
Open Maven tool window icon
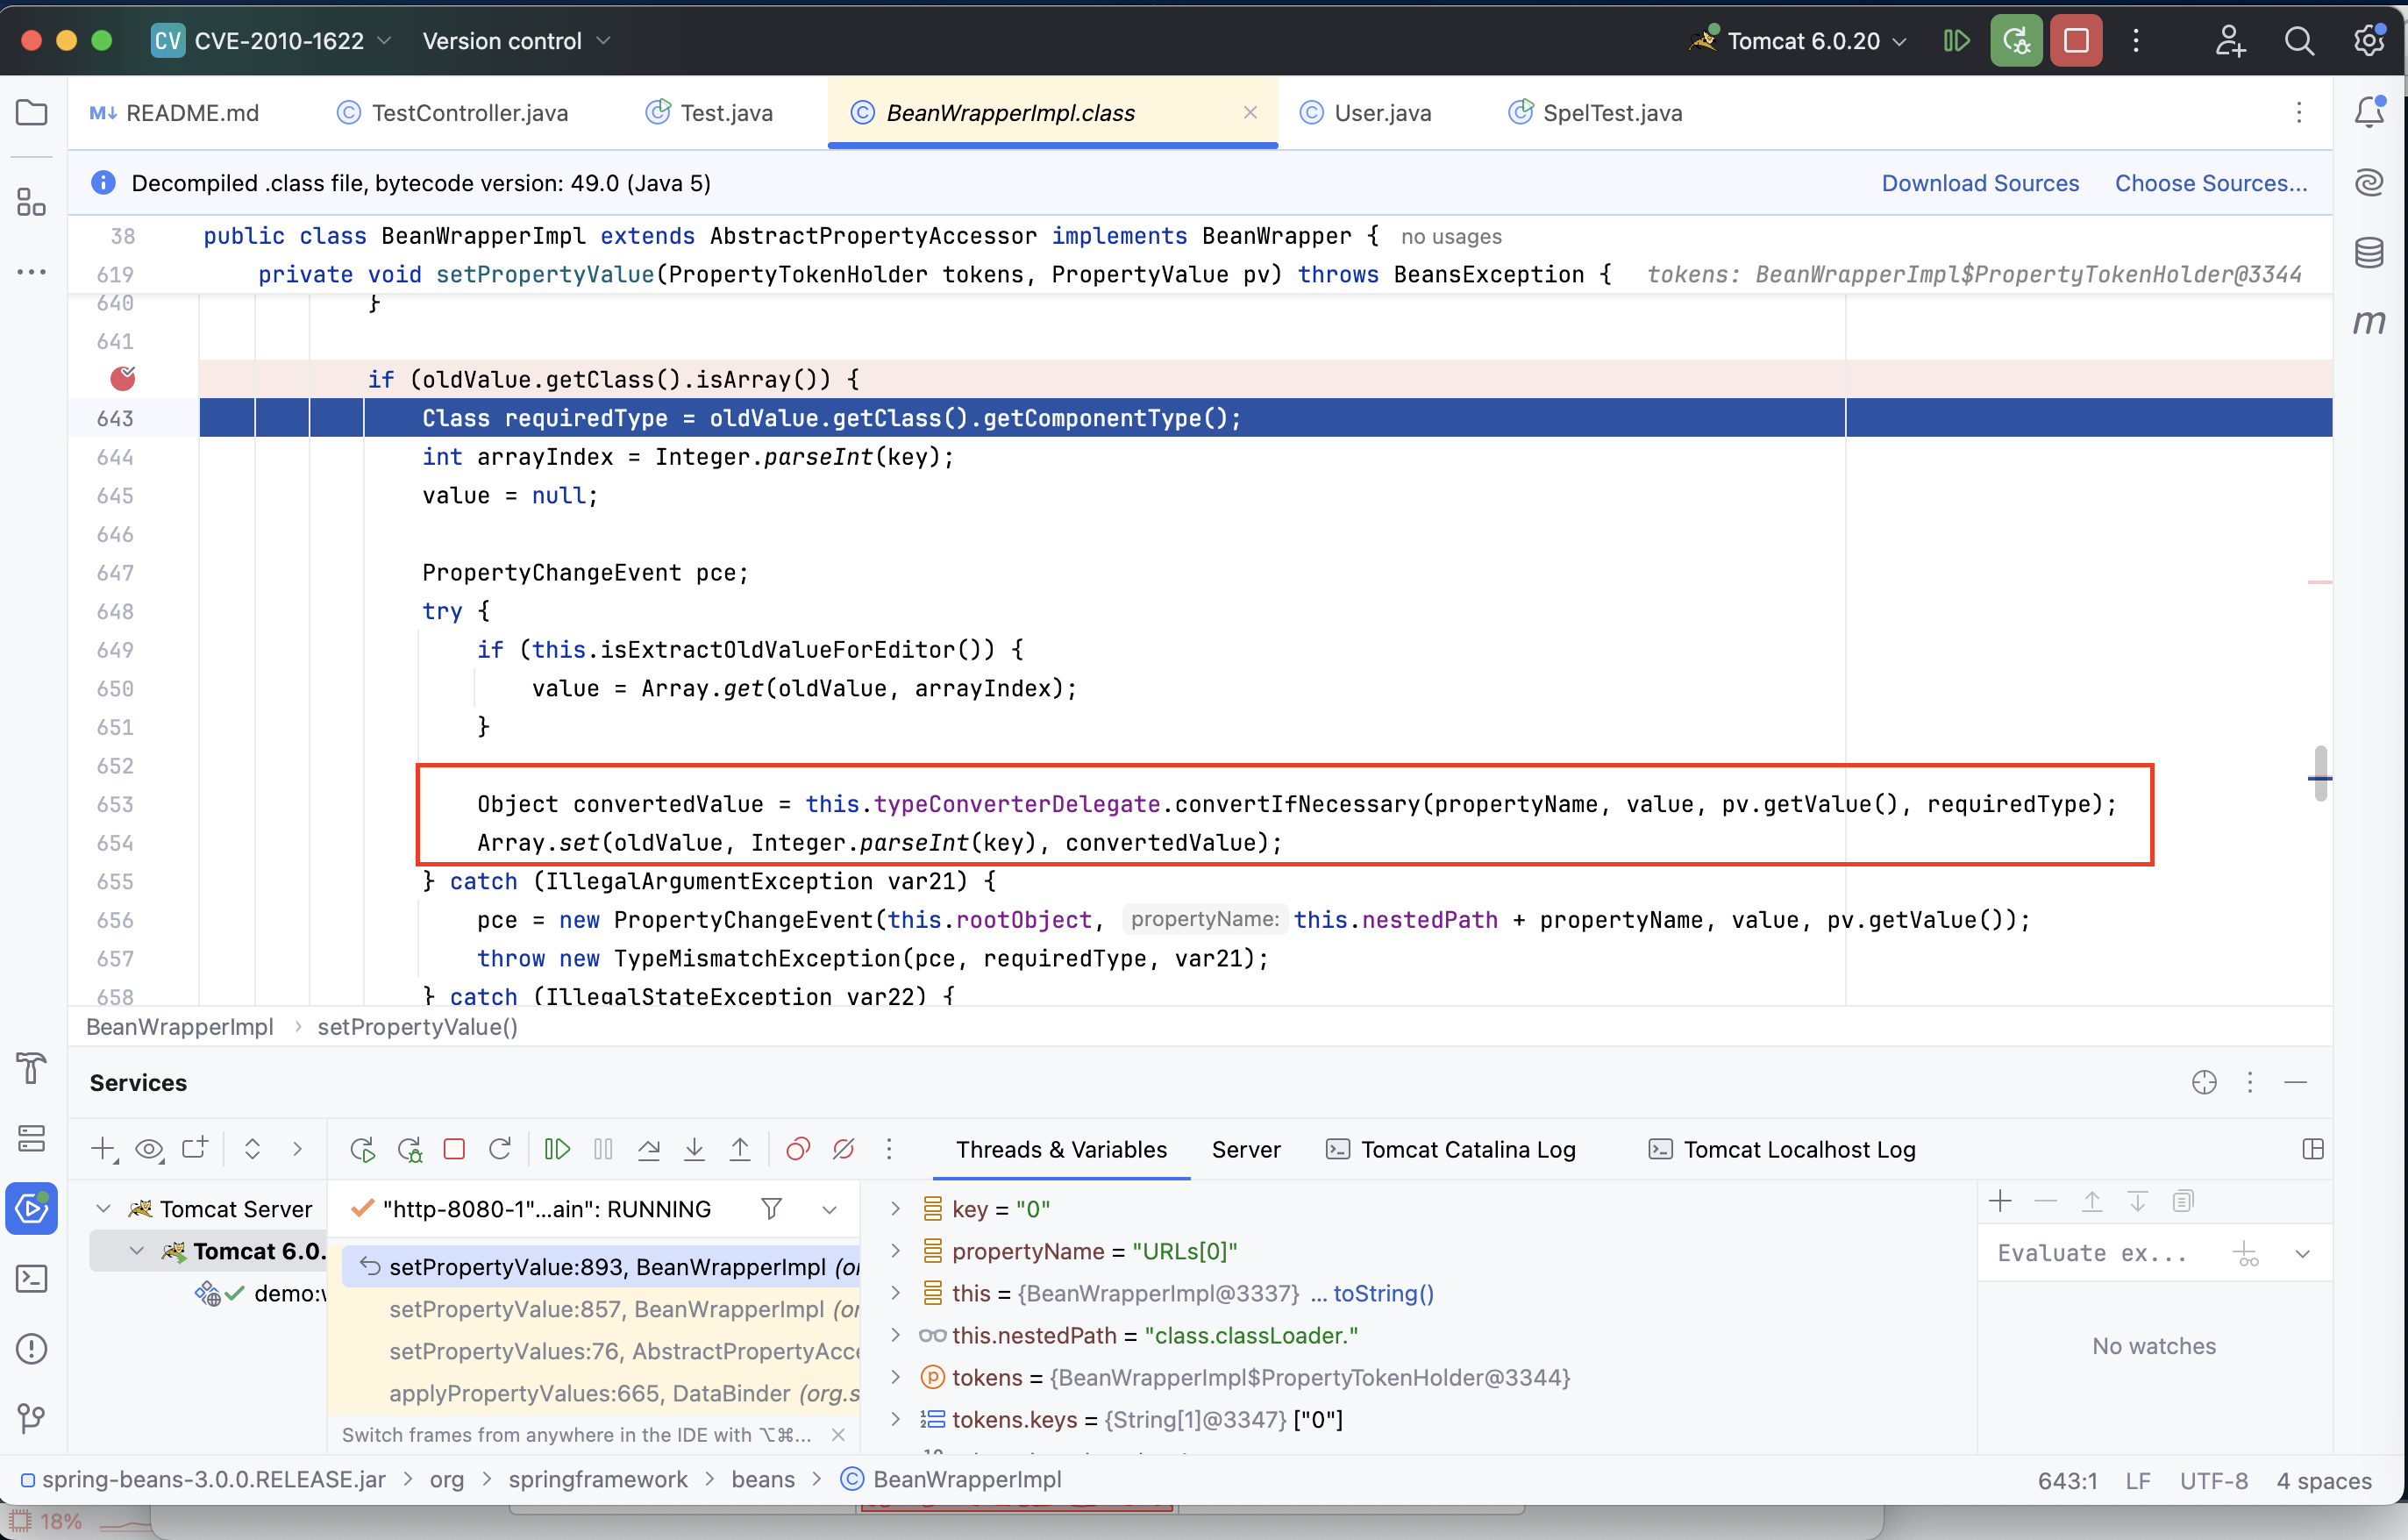(2369, 322)
